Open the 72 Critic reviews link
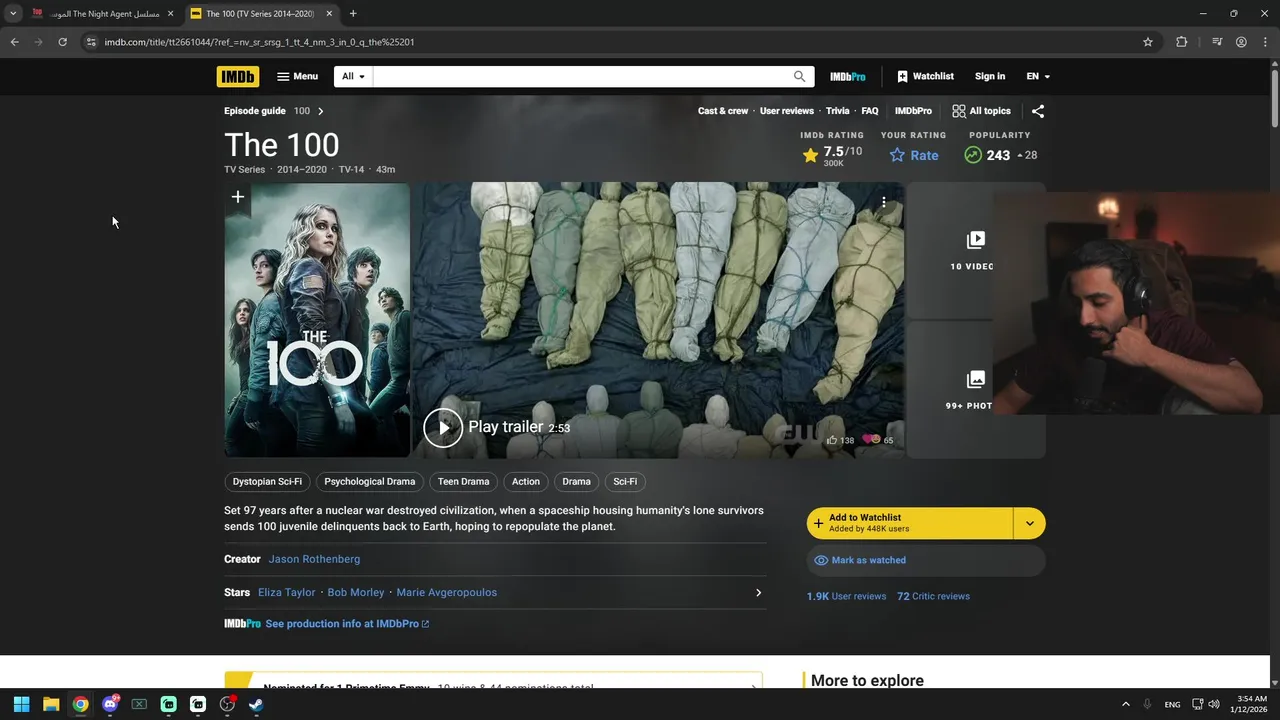Image resolution: width=1280 pixels, height=720 pixels. point(933,596)
